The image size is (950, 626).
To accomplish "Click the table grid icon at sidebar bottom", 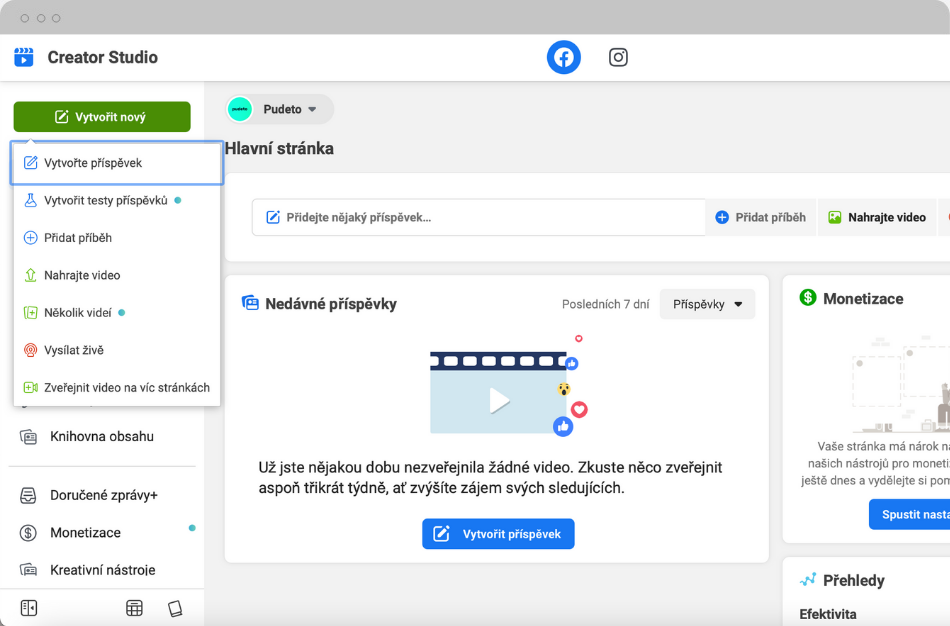I will pyautogui.click(x=135, y=608).
